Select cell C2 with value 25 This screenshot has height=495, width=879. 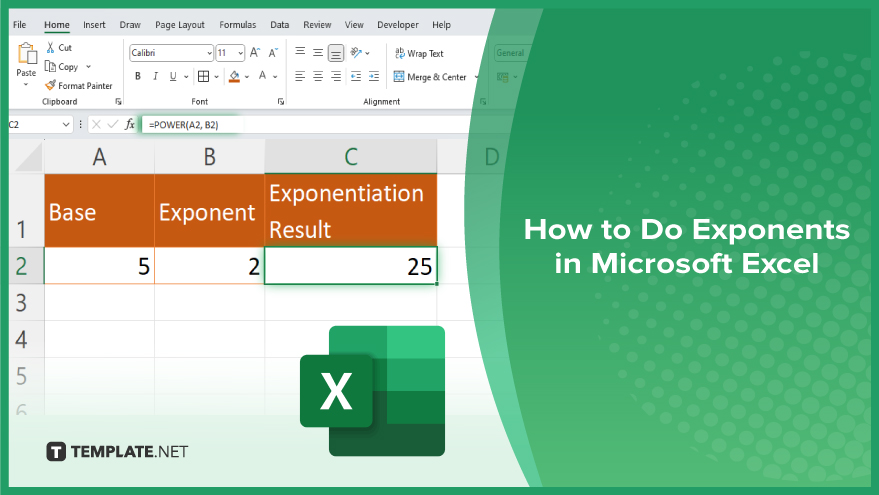pos(351,266)
